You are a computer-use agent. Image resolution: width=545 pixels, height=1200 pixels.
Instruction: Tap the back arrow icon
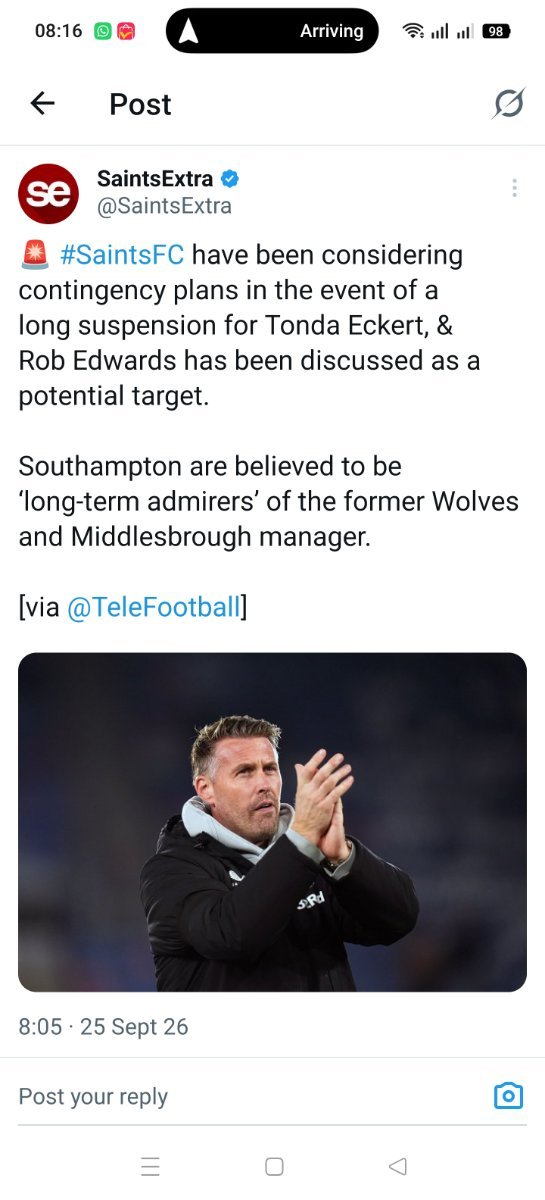(42, 103)
